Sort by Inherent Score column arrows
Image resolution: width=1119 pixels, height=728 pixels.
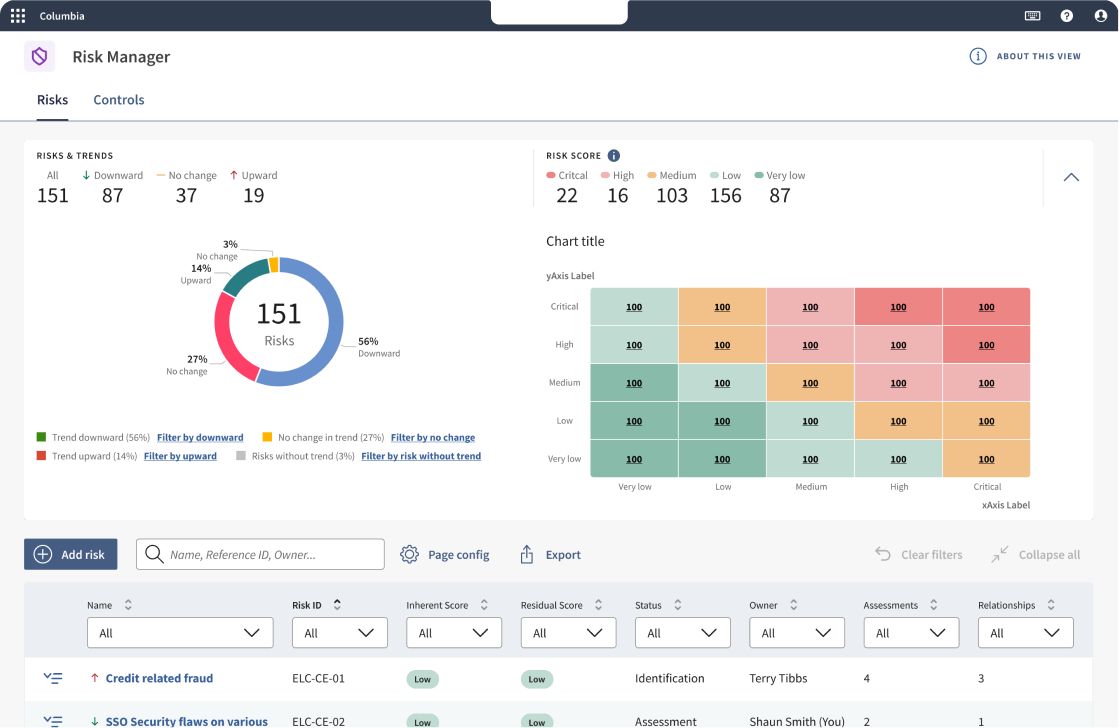point(484,605)
